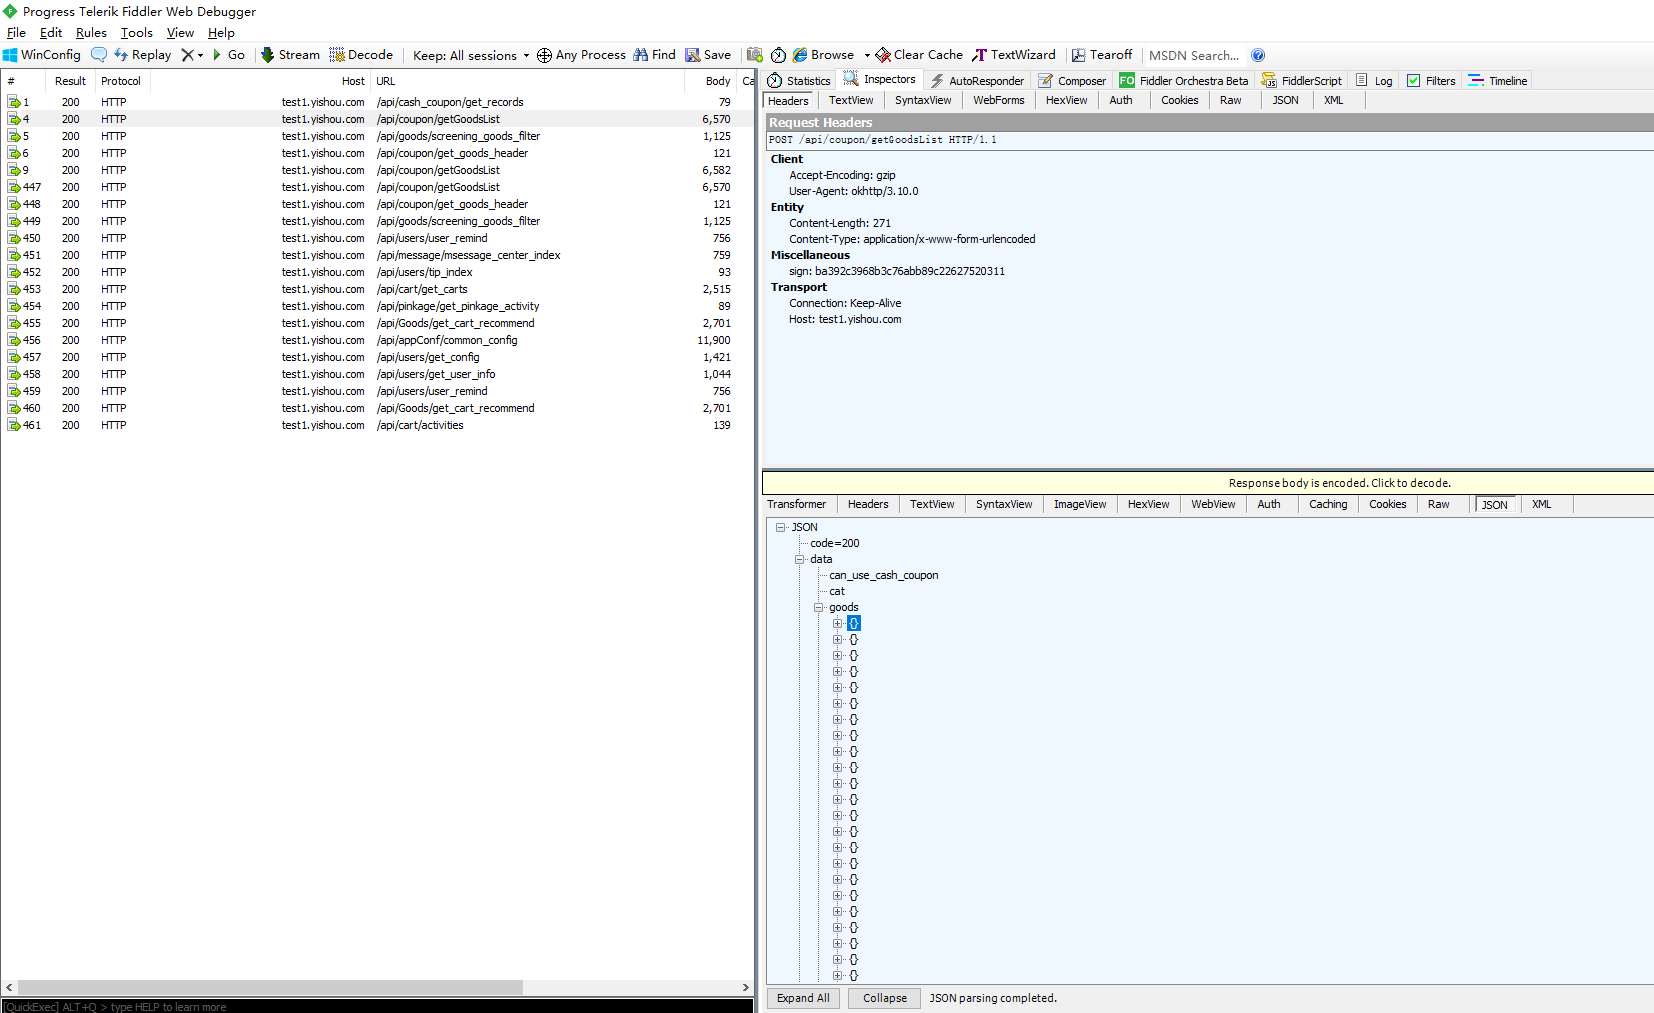Open the Browse dropdown arrow

pyautogui.click(x=867, y=55)
